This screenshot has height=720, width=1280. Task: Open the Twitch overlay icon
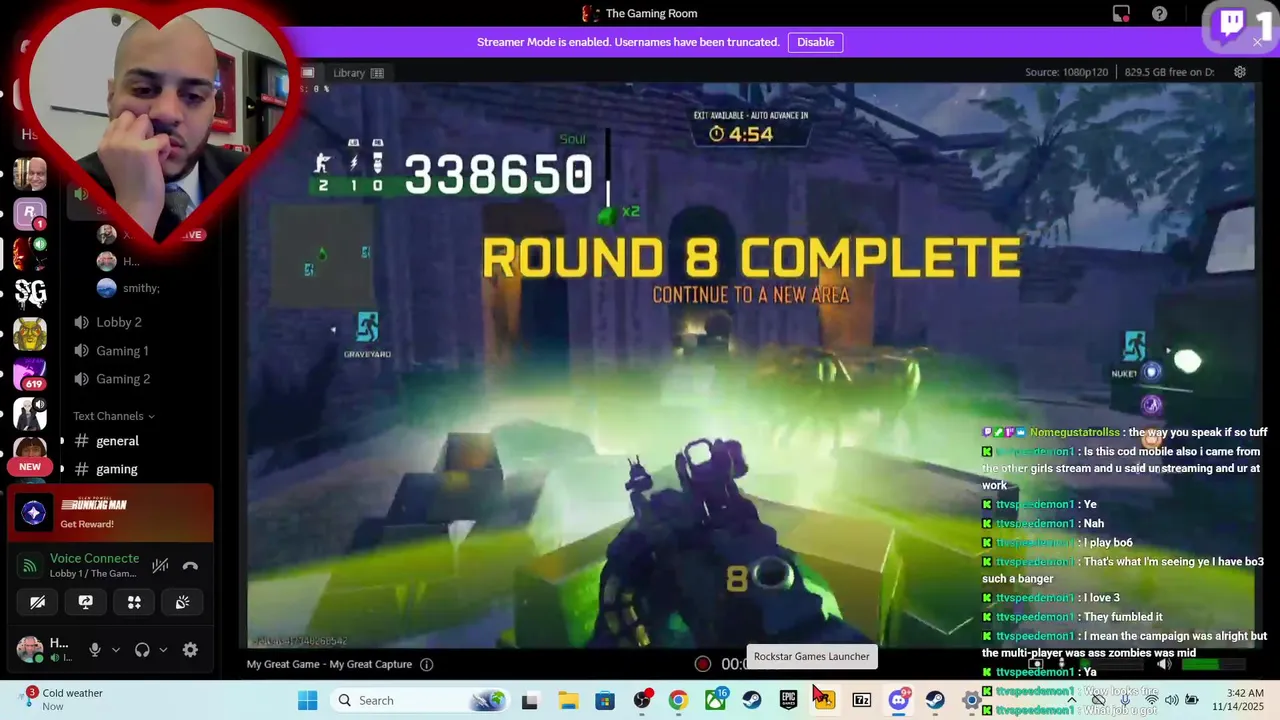pyautogui.click(x=1231, y=24)
